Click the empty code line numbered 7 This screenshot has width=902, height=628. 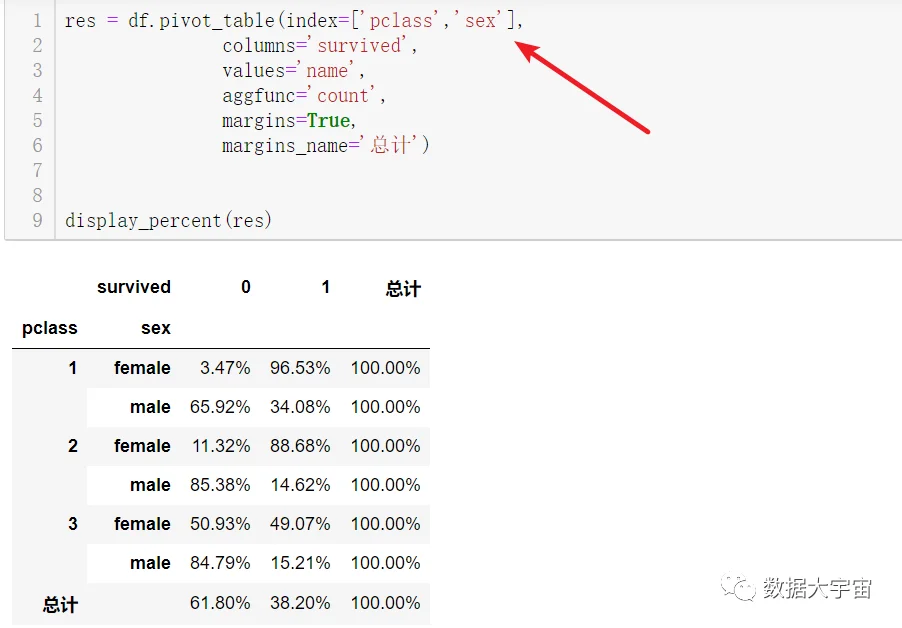(37, 170)
